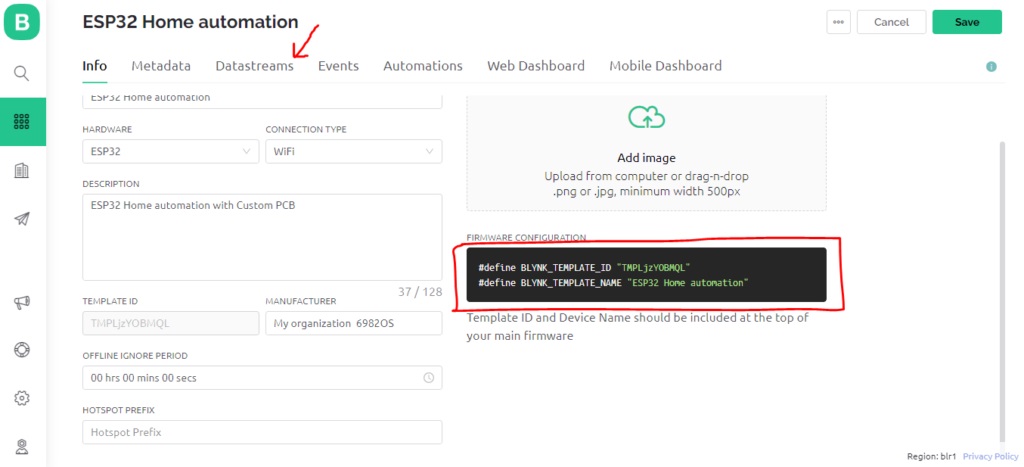1024x467 pixels.
Task: Click the paper plane icon
Action: tap(22, 219)
